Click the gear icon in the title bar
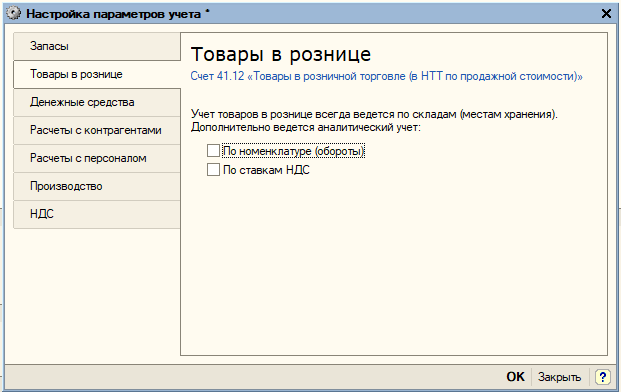621x392 pixels. click(x=13, y=14)
